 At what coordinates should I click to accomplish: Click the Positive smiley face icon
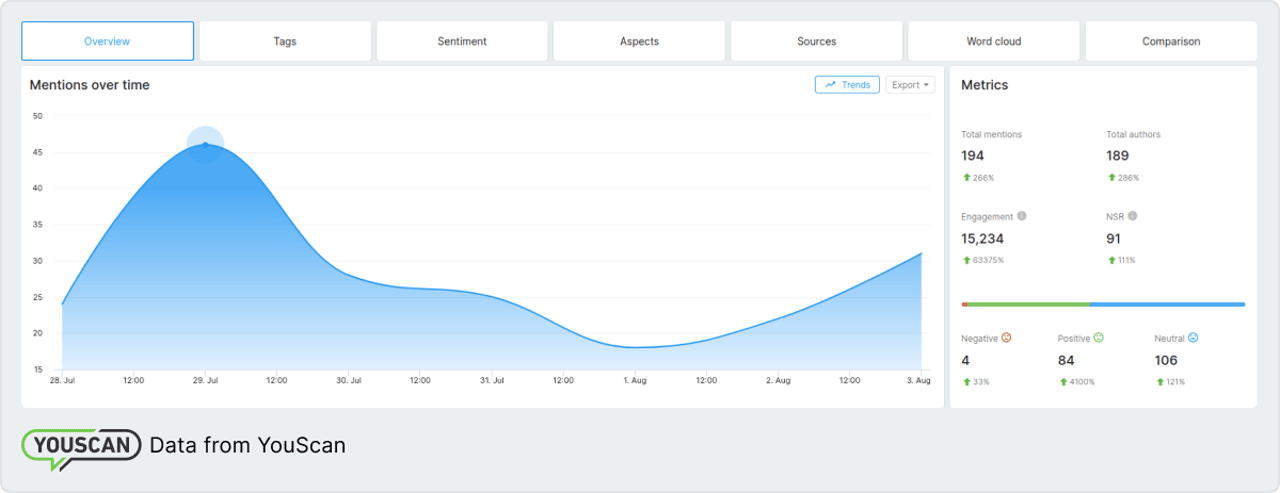click(x=1098, y=338)
